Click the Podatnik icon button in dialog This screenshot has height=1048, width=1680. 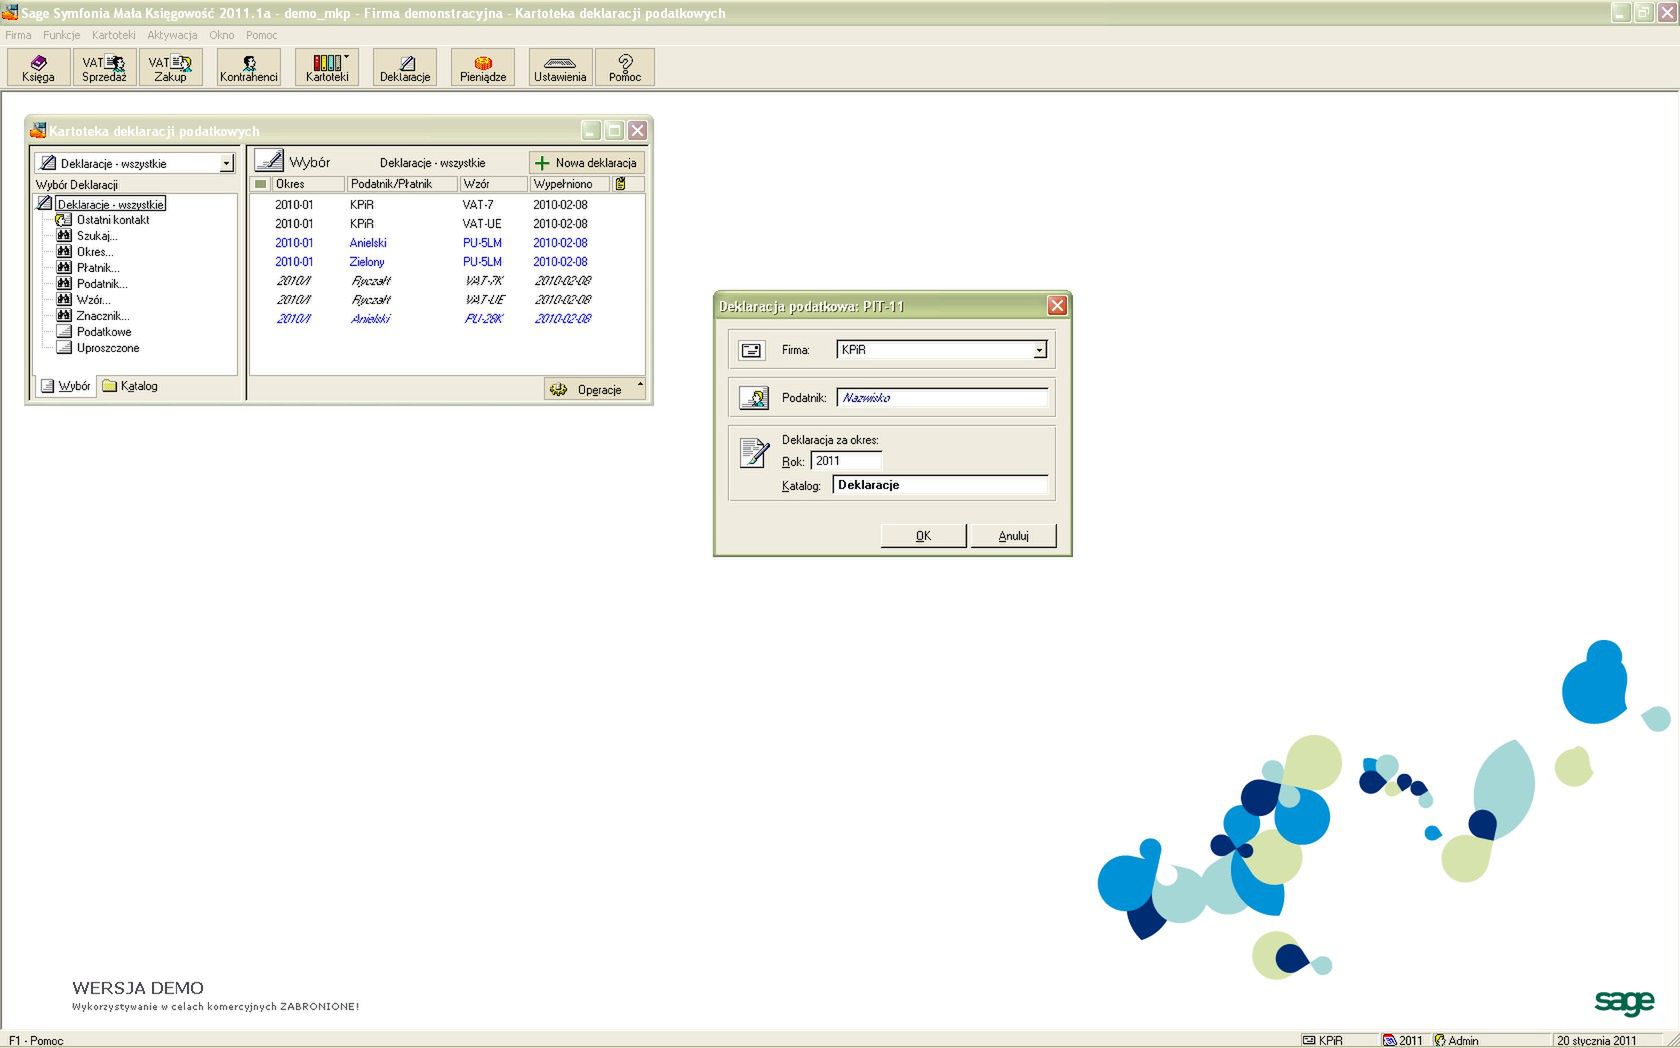[x=753, y=398]
